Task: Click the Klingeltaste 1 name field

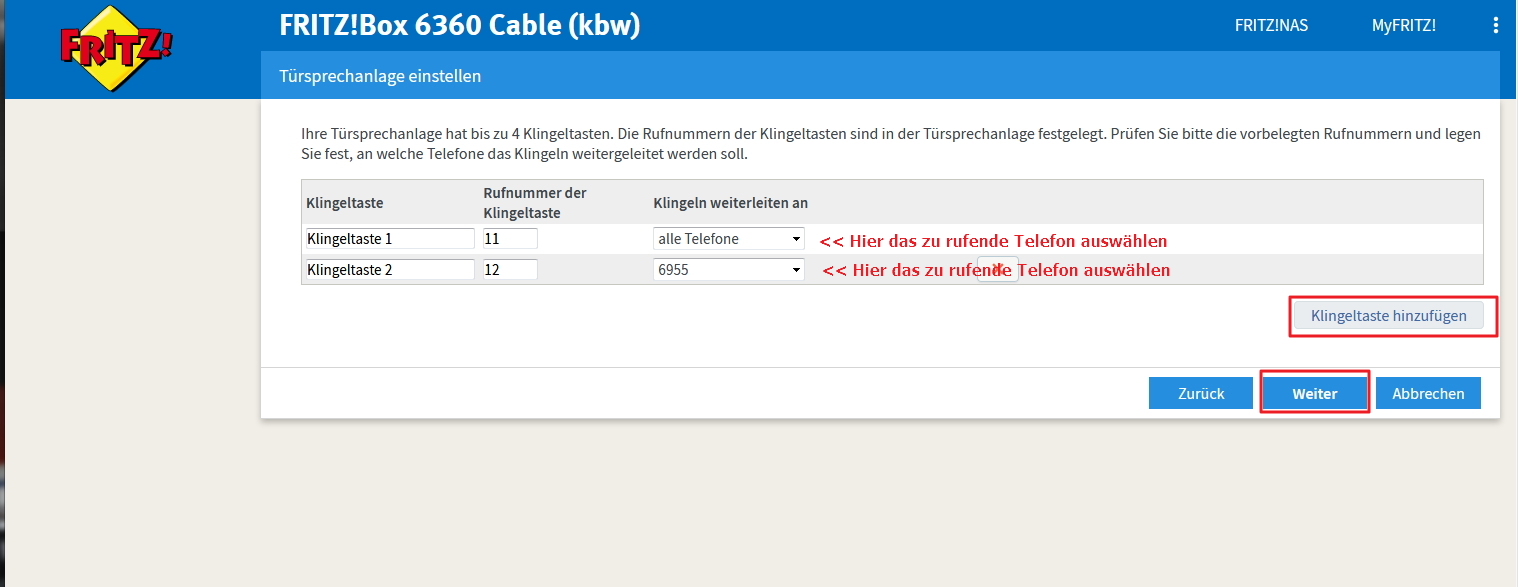Action: [x=389, y=239]
